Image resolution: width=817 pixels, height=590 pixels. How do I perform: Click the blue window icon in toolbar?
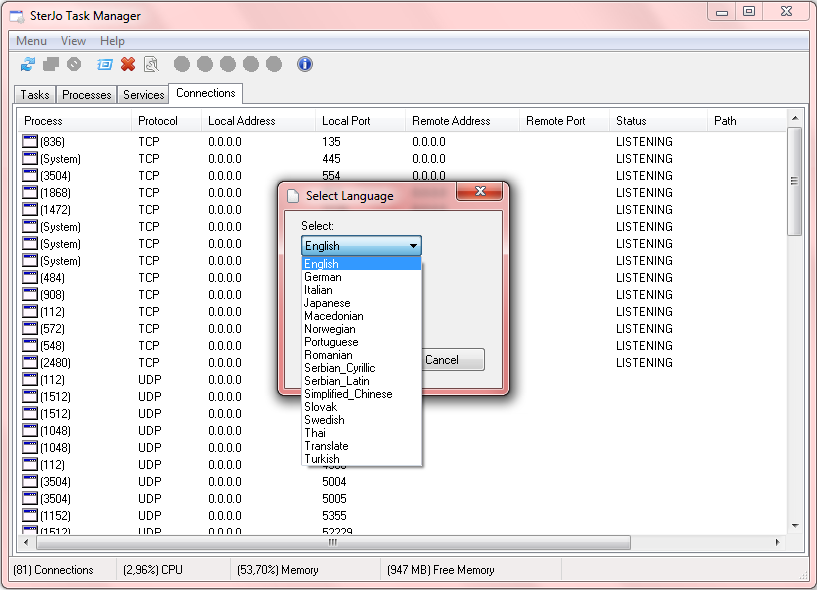[x=104, y=64]
